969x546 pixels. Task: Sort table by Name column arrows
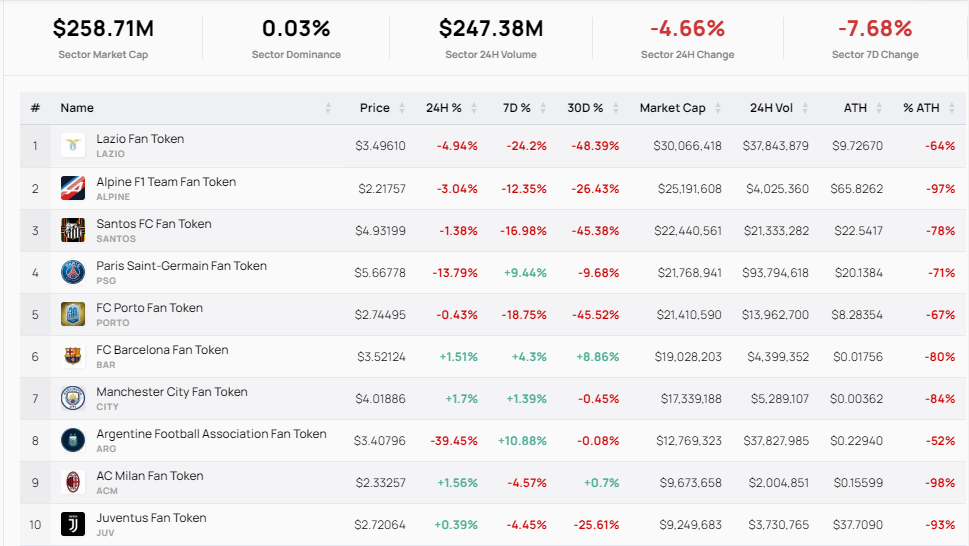[x=328, y=108]
